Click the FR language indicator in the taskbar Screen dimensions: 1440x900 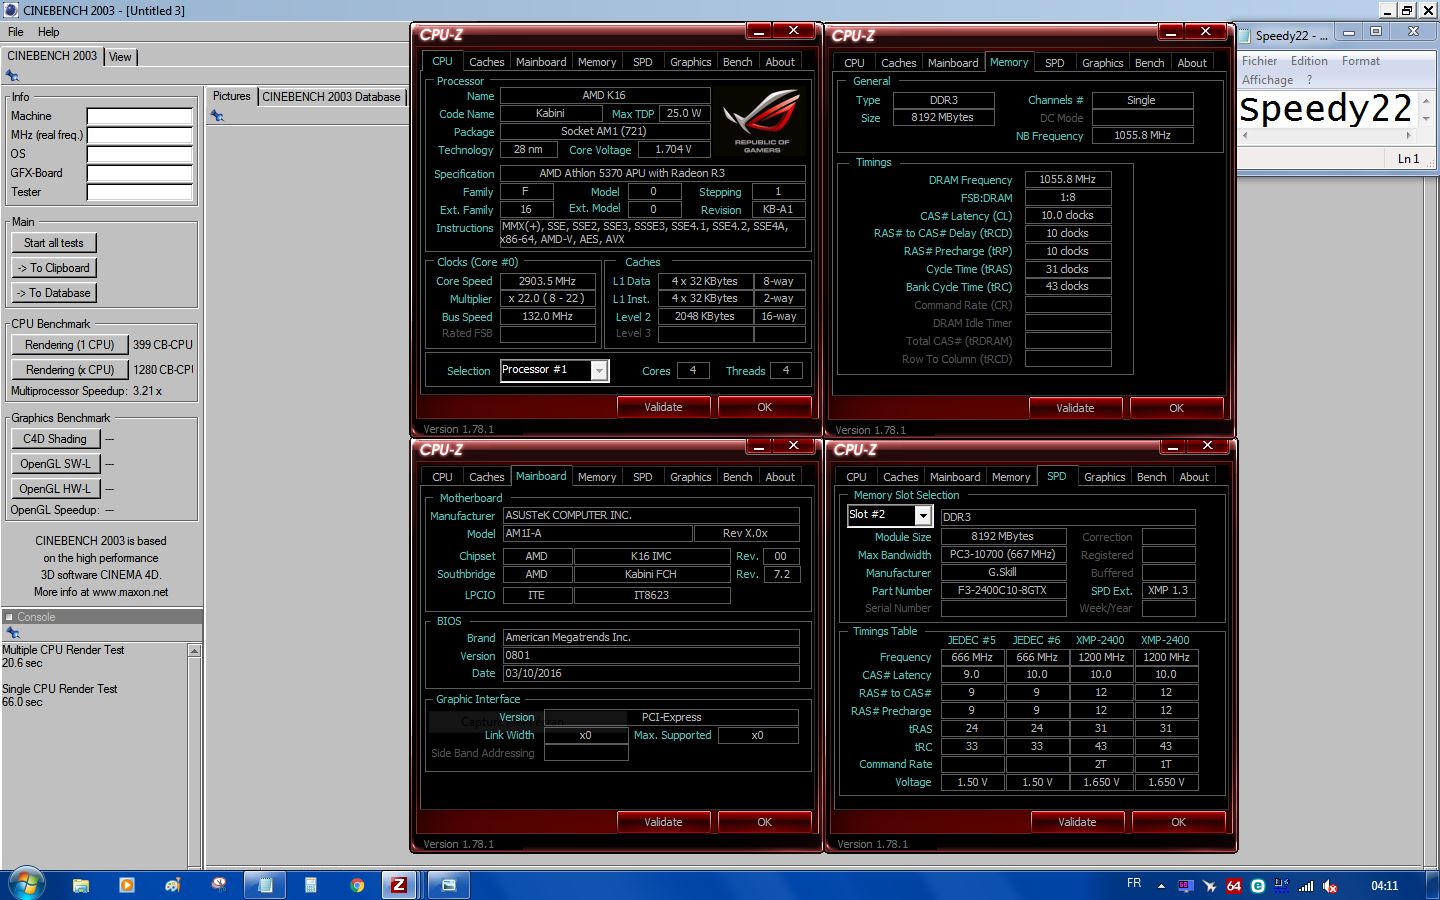coord(1134,883)
